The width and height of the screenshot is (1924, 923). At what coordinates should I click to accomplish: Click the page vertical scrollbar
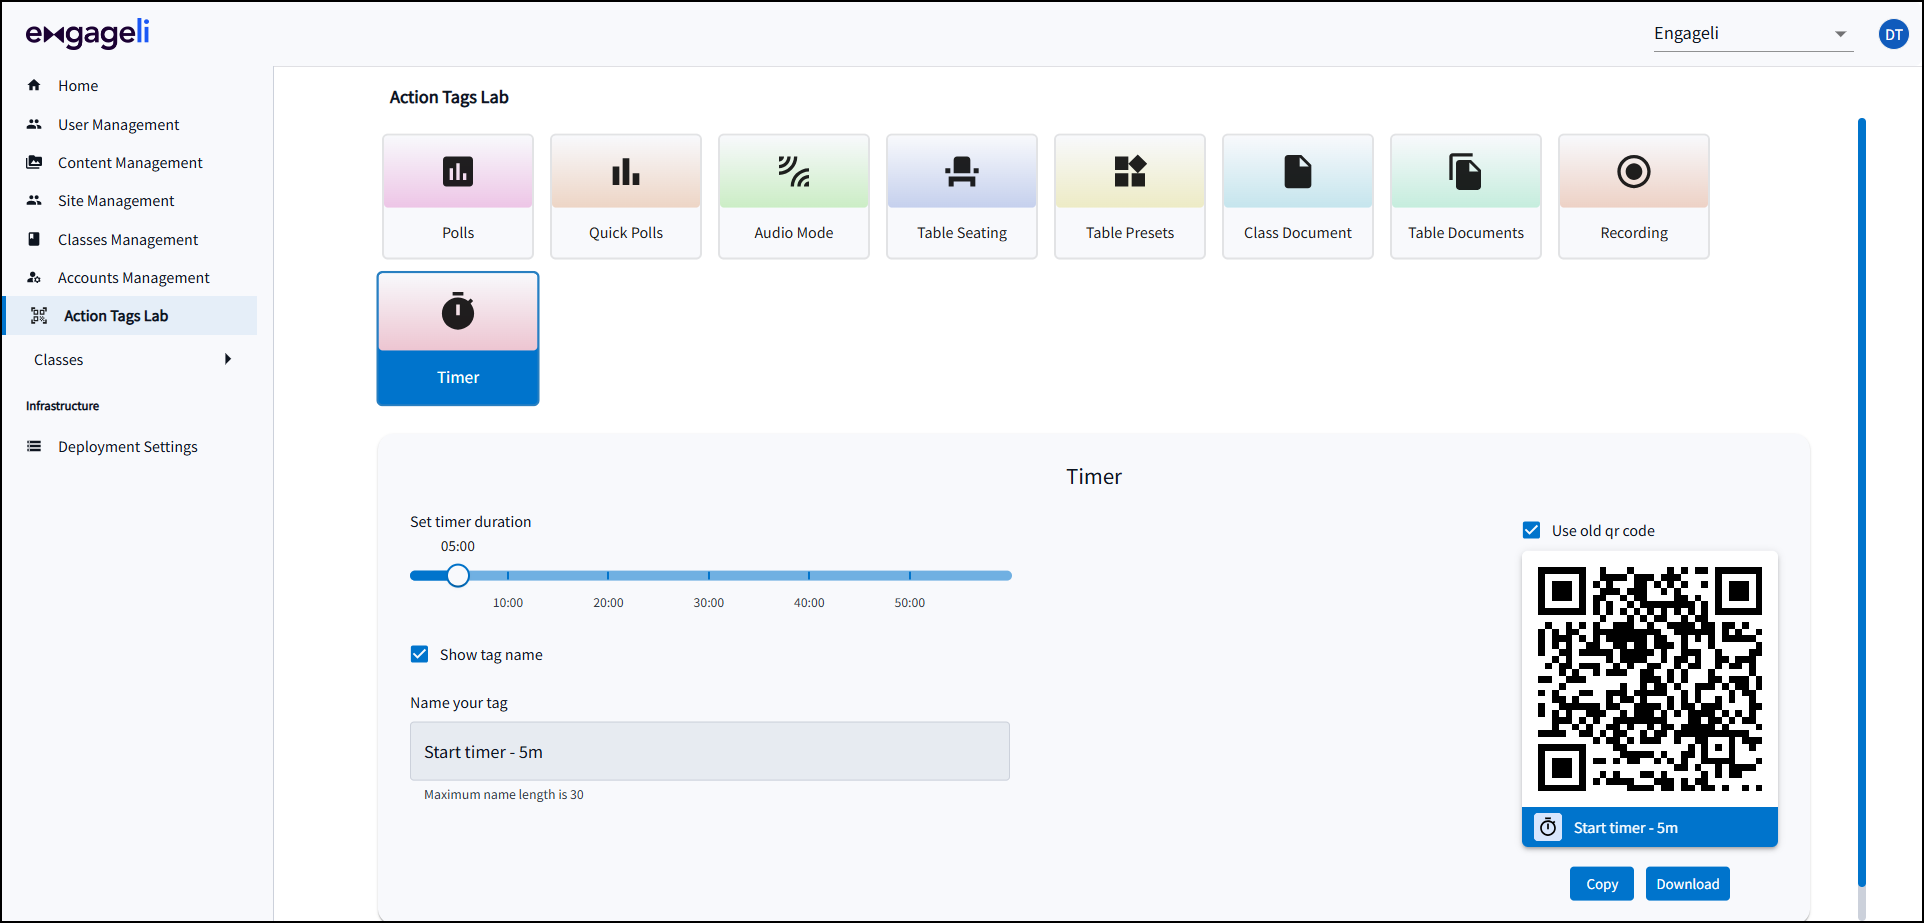(x=1862, y=502)
